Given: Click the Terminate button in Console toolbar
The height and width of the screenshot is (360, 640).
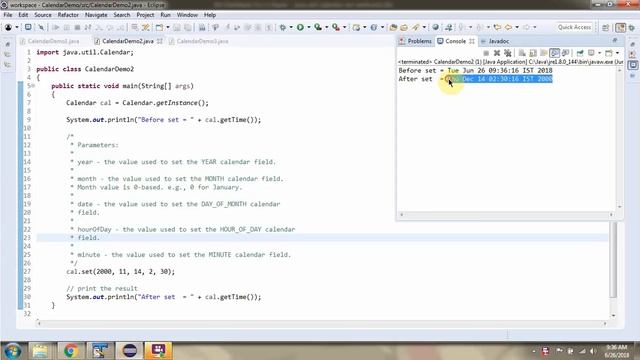Looking at the screenshot, I should [x=486, y=53].
